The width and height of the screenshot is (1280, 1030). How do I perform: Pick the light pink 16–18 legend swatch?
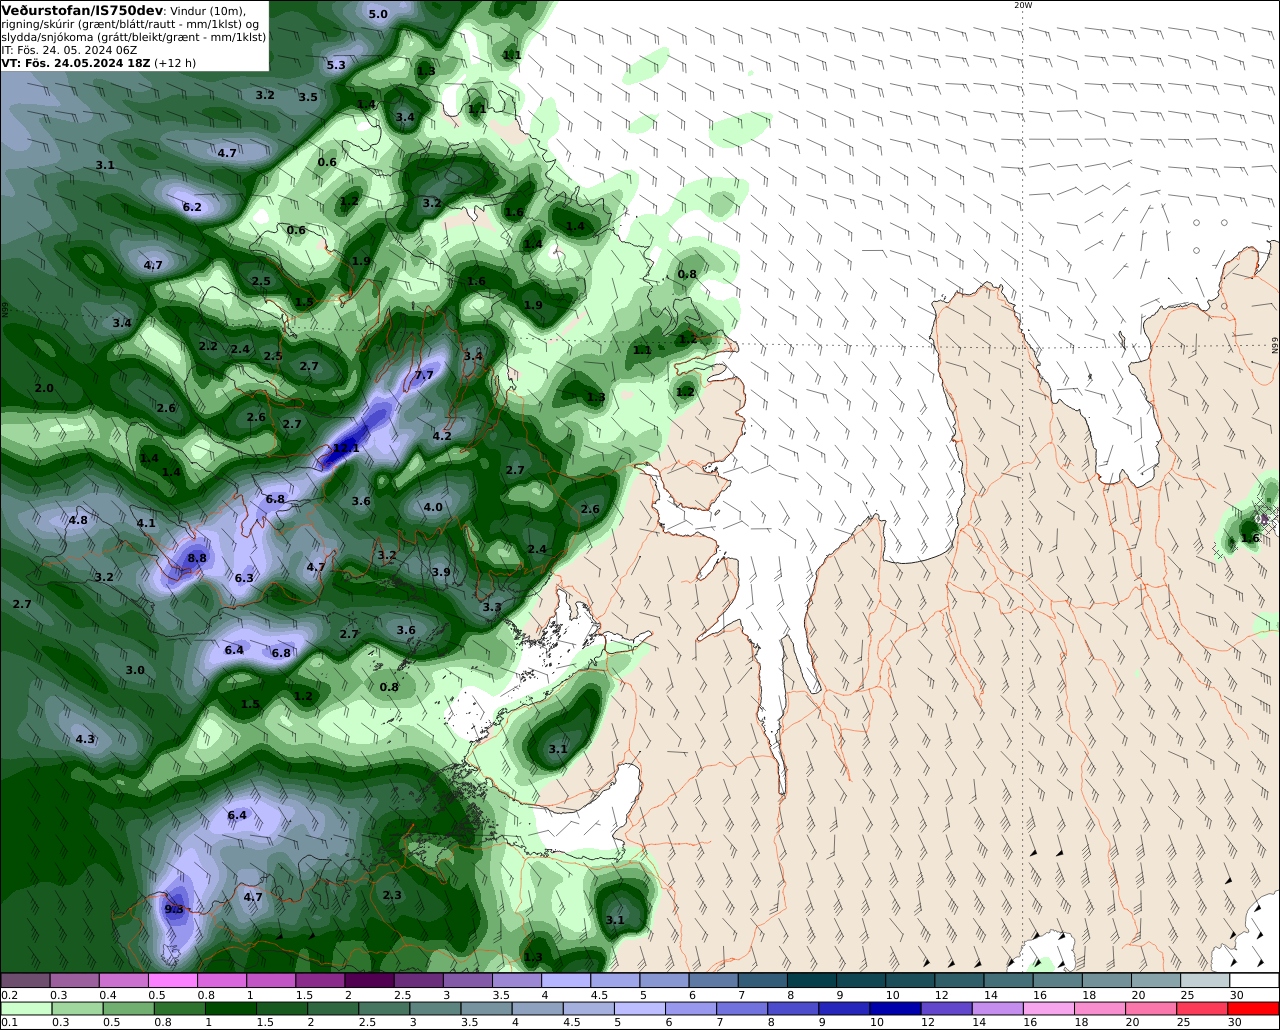pyautogui.click(x=1049, y=1009)
